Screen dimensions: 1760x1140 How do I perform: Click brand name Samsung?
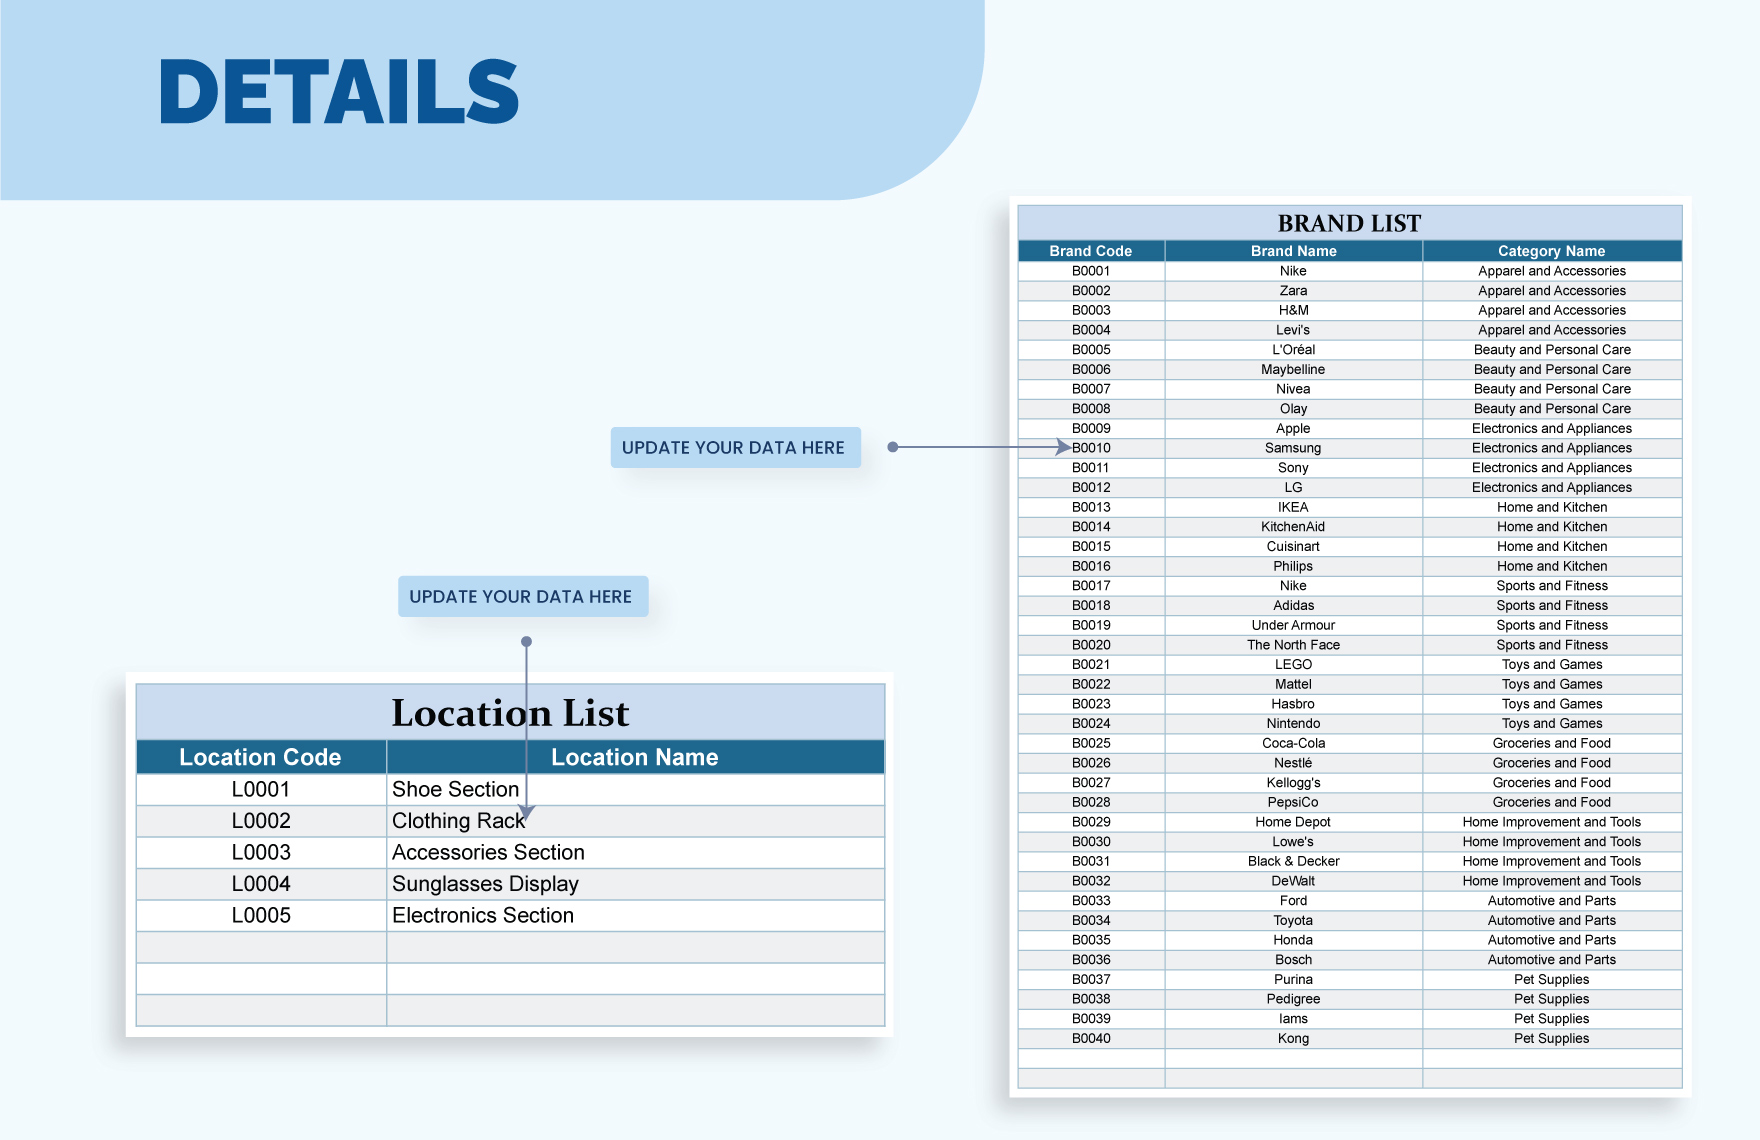[1293, 448]
